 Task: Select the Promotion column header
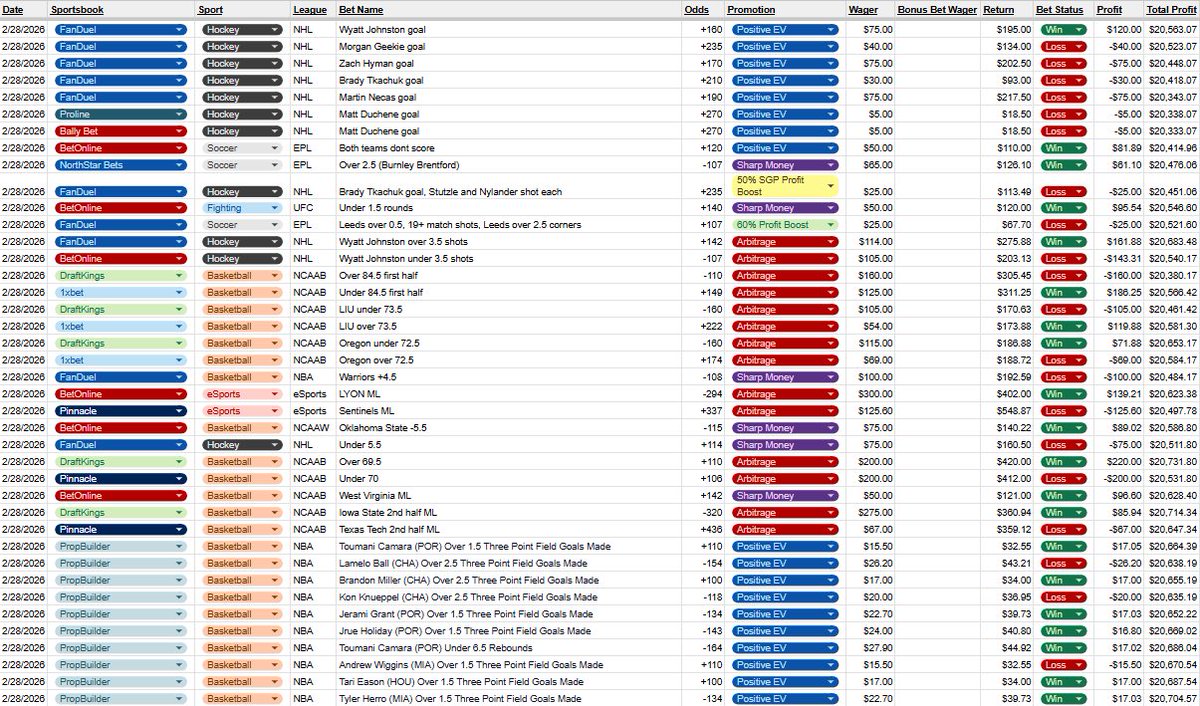[x=785, y=9]
